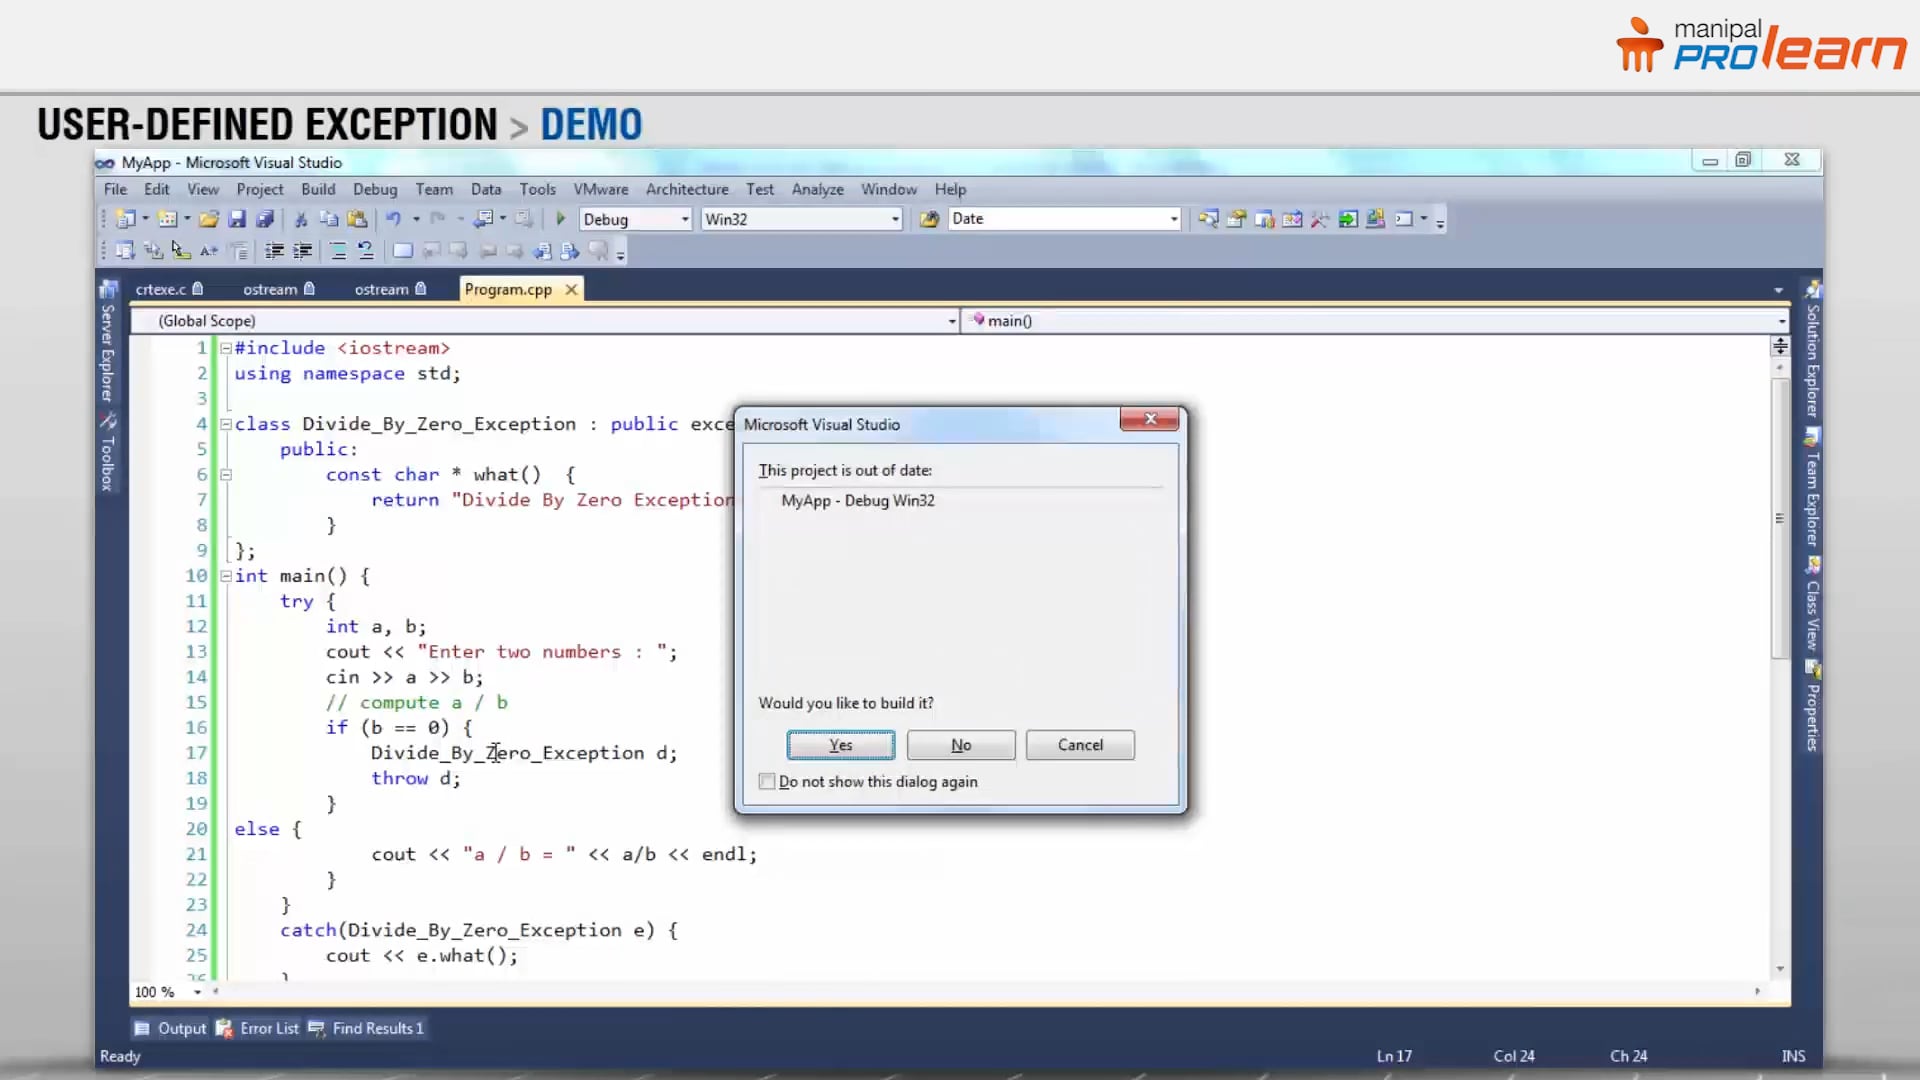Click Yes to build the project
Viewport: 1920px width, 1080px height.
[x=840, y=745]
